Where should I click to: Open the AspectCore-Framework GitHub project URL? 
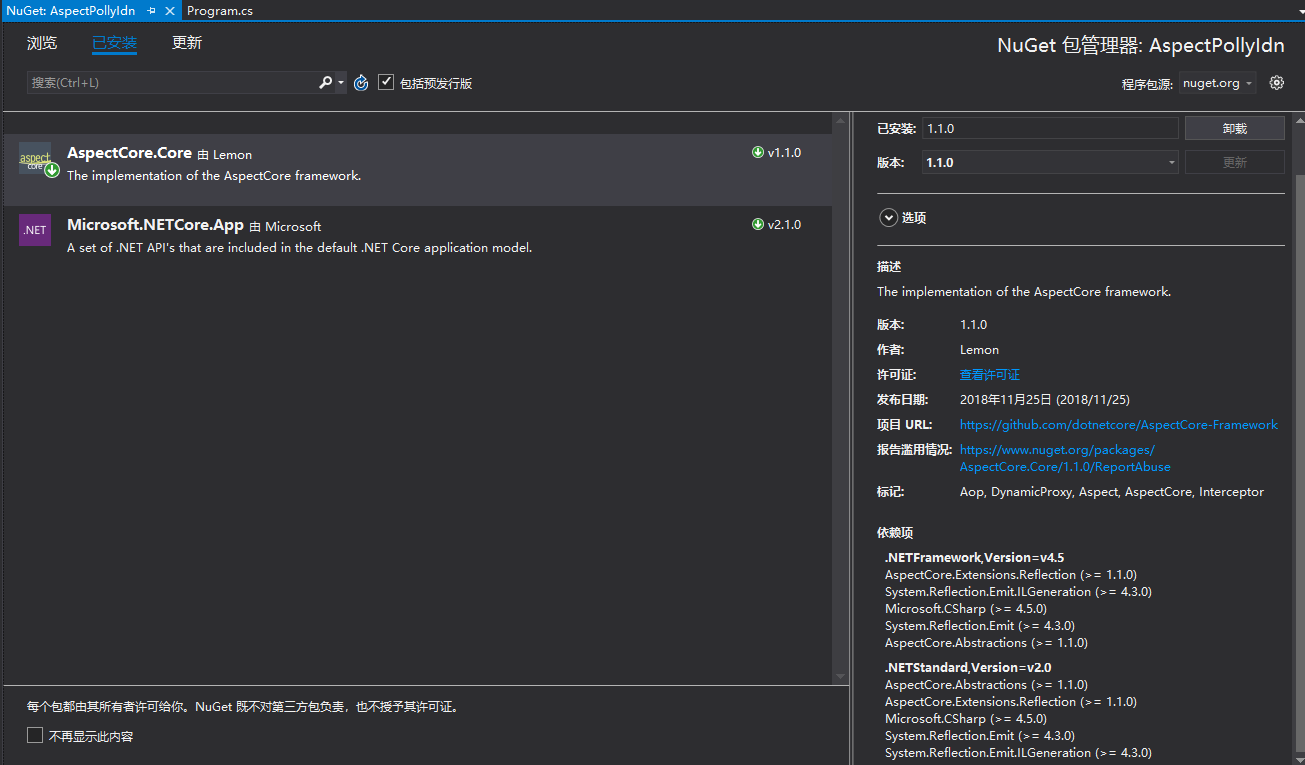pyautogui.click(x=1119, y=425)
